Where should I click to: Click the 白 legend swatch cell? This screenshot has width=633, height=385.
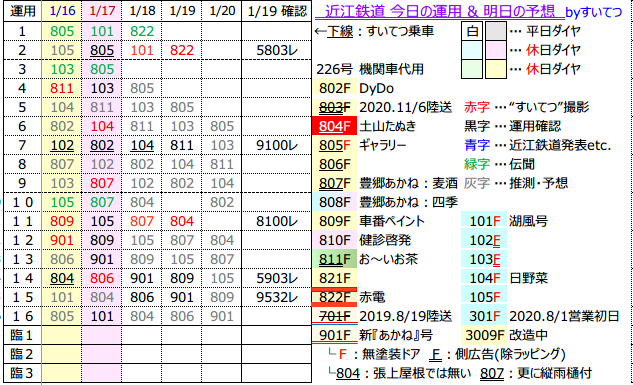pyautogui.click(x=472, y=31)
